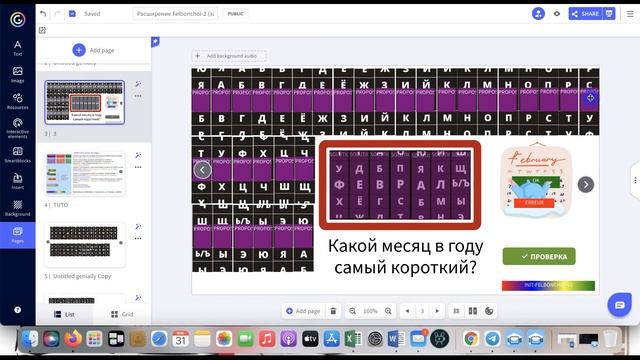
Task: Zoom in with plus magnifier
Action: coord(388,311)
